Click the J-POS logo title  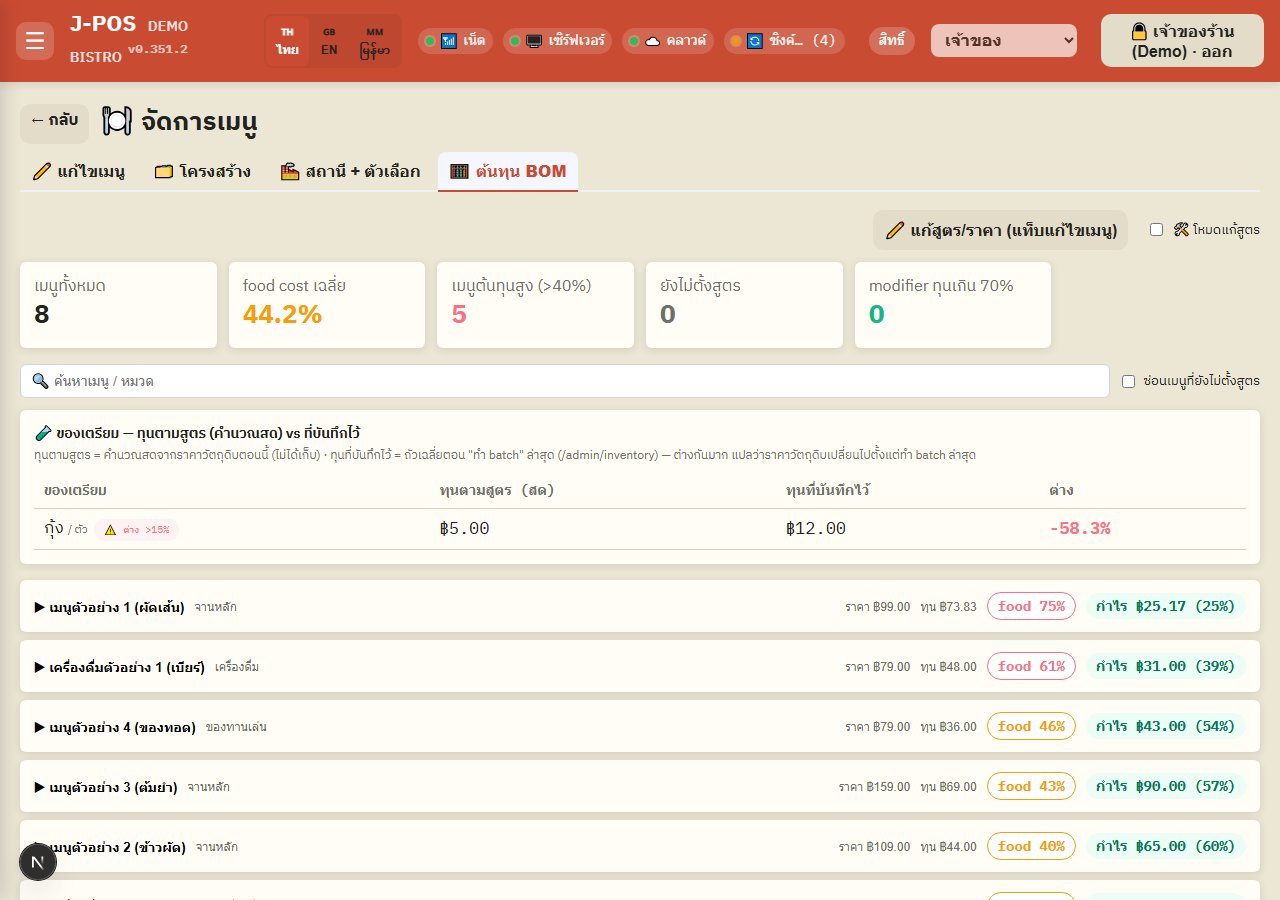[102, 24]
